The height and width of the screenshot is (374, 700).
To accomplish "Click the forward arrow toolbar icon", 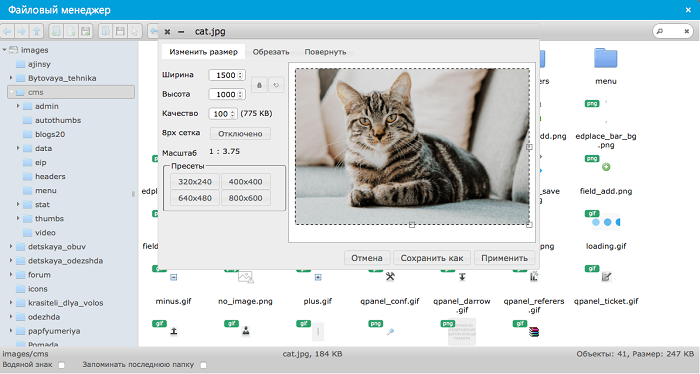I will coord(21,31).
